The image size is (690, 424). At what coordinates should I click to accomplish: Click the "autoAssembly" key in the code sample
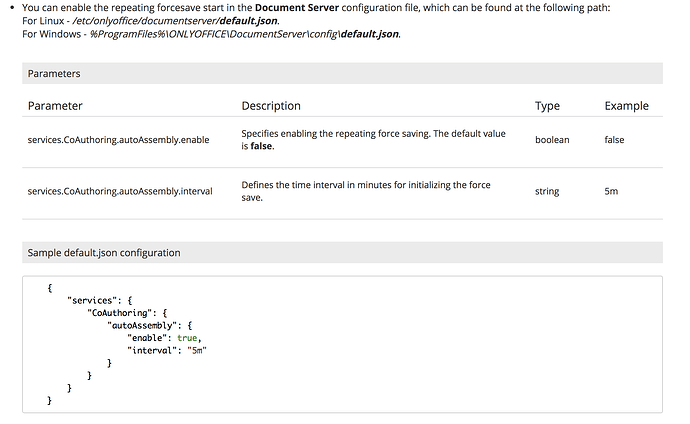[x=145, y=325]
